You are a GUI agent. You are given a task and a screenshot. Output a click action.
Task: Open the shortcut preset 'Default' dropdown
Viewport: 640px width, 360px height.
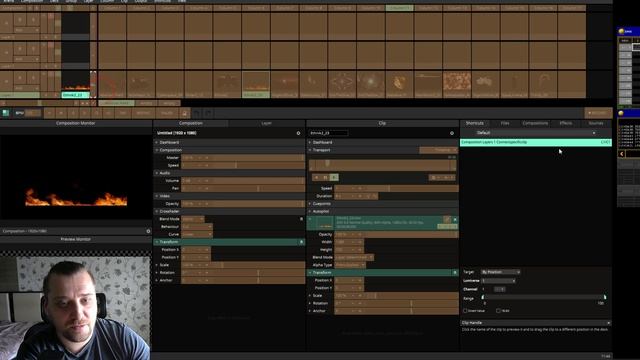point(535,133)
